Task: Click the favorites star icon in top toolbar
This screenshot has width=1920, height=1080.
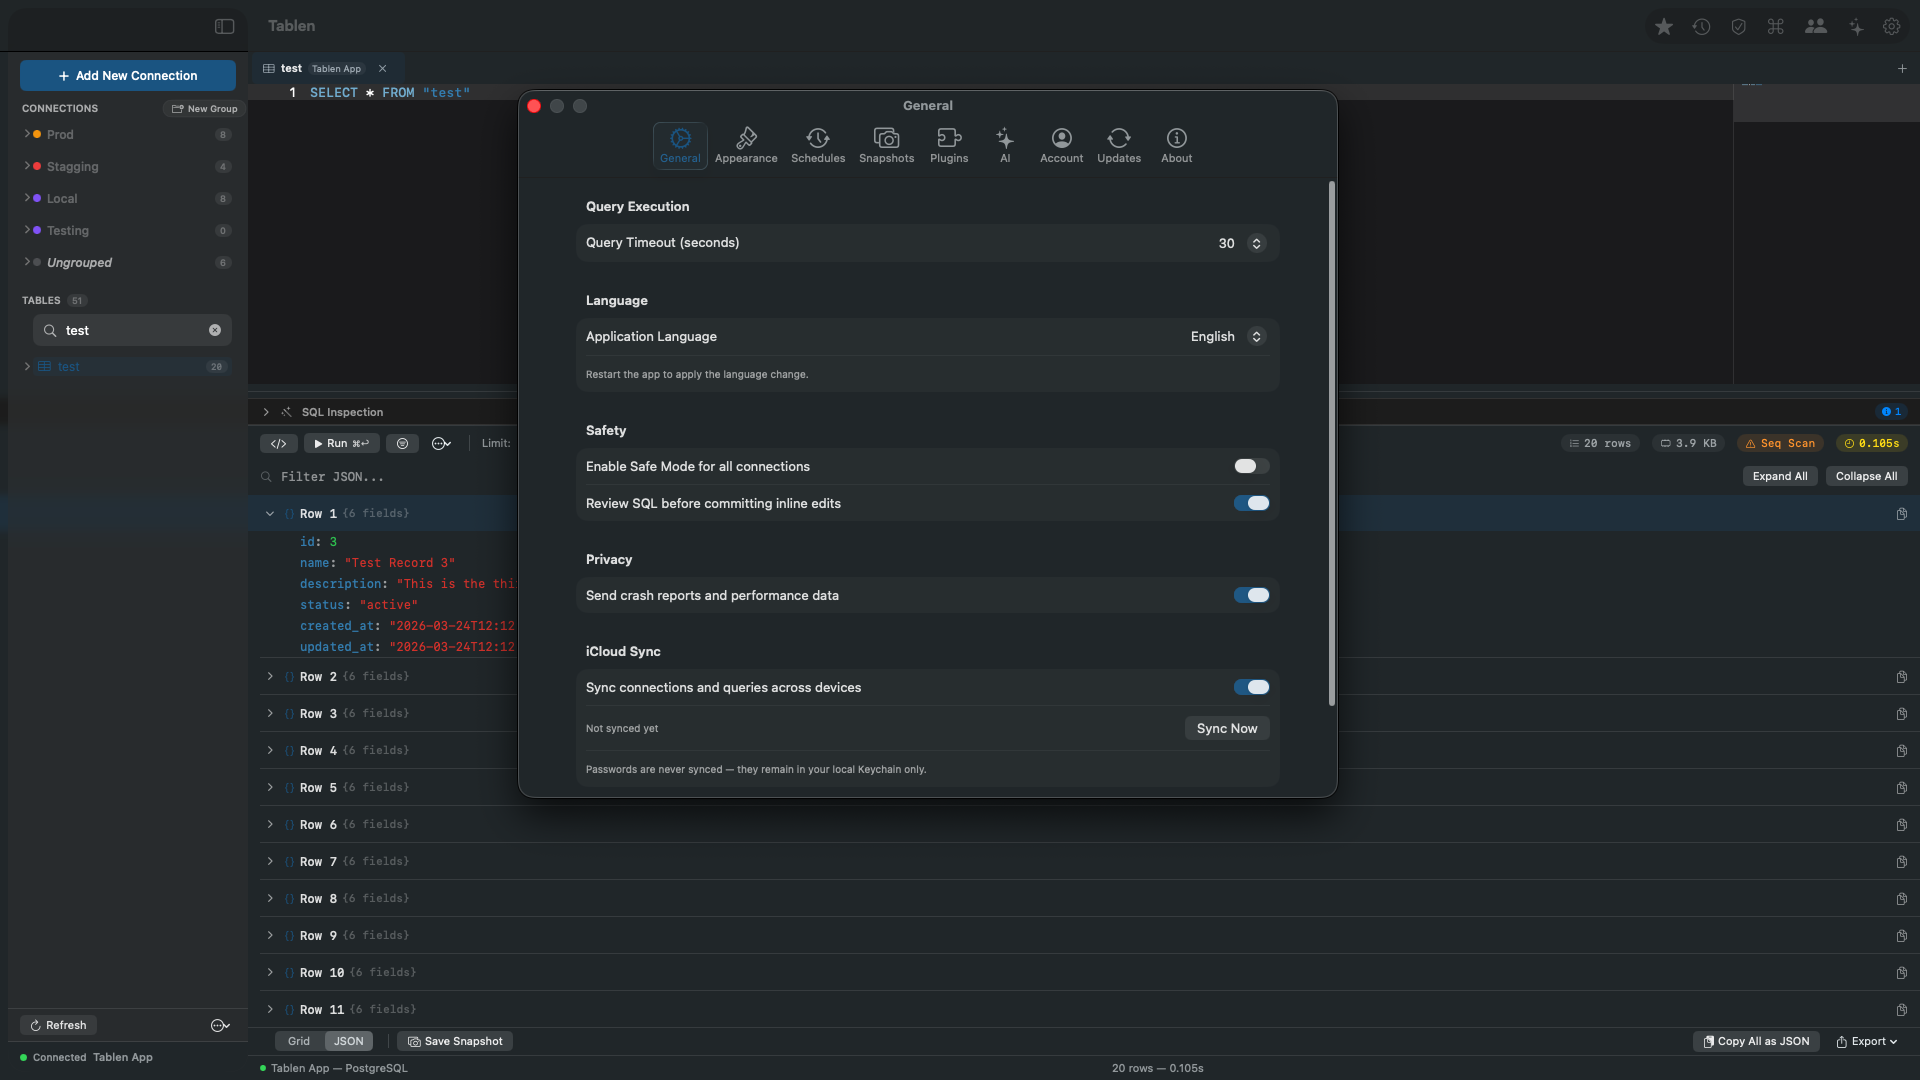Action: coord(1663,27)
